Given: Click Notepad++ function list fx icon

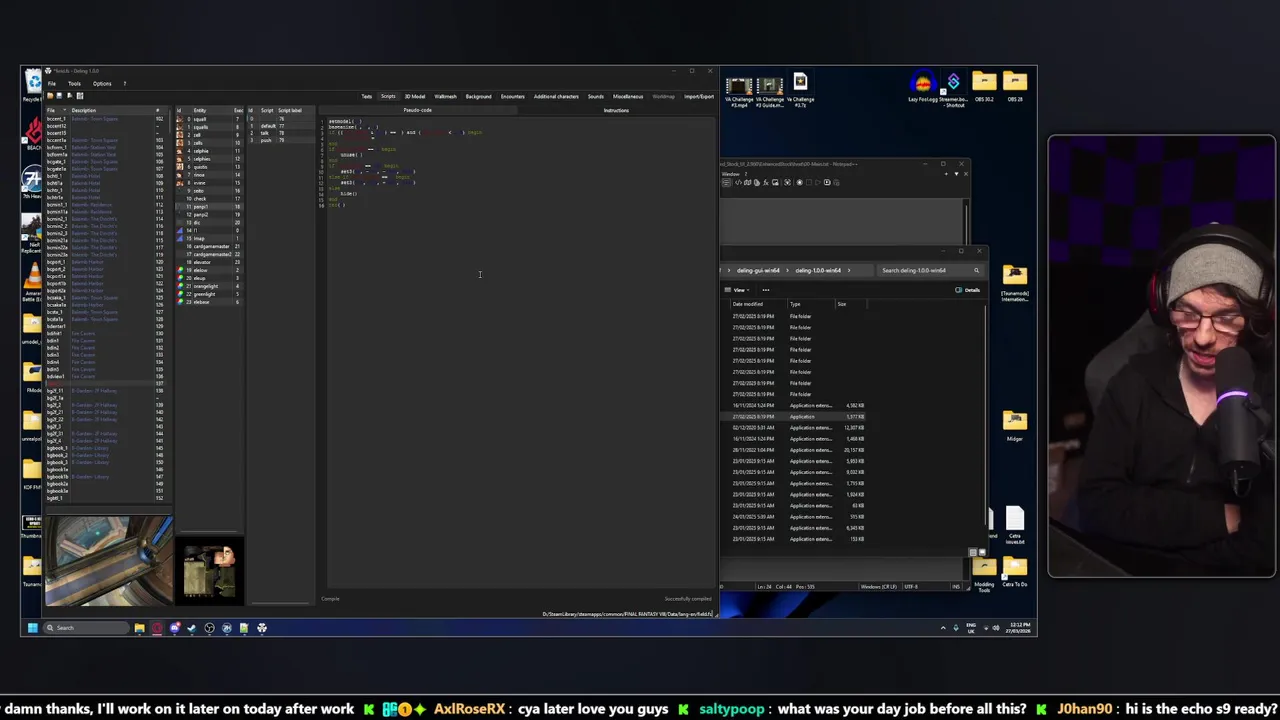Looking at the screenshot, I should click(x=766, y=182).
